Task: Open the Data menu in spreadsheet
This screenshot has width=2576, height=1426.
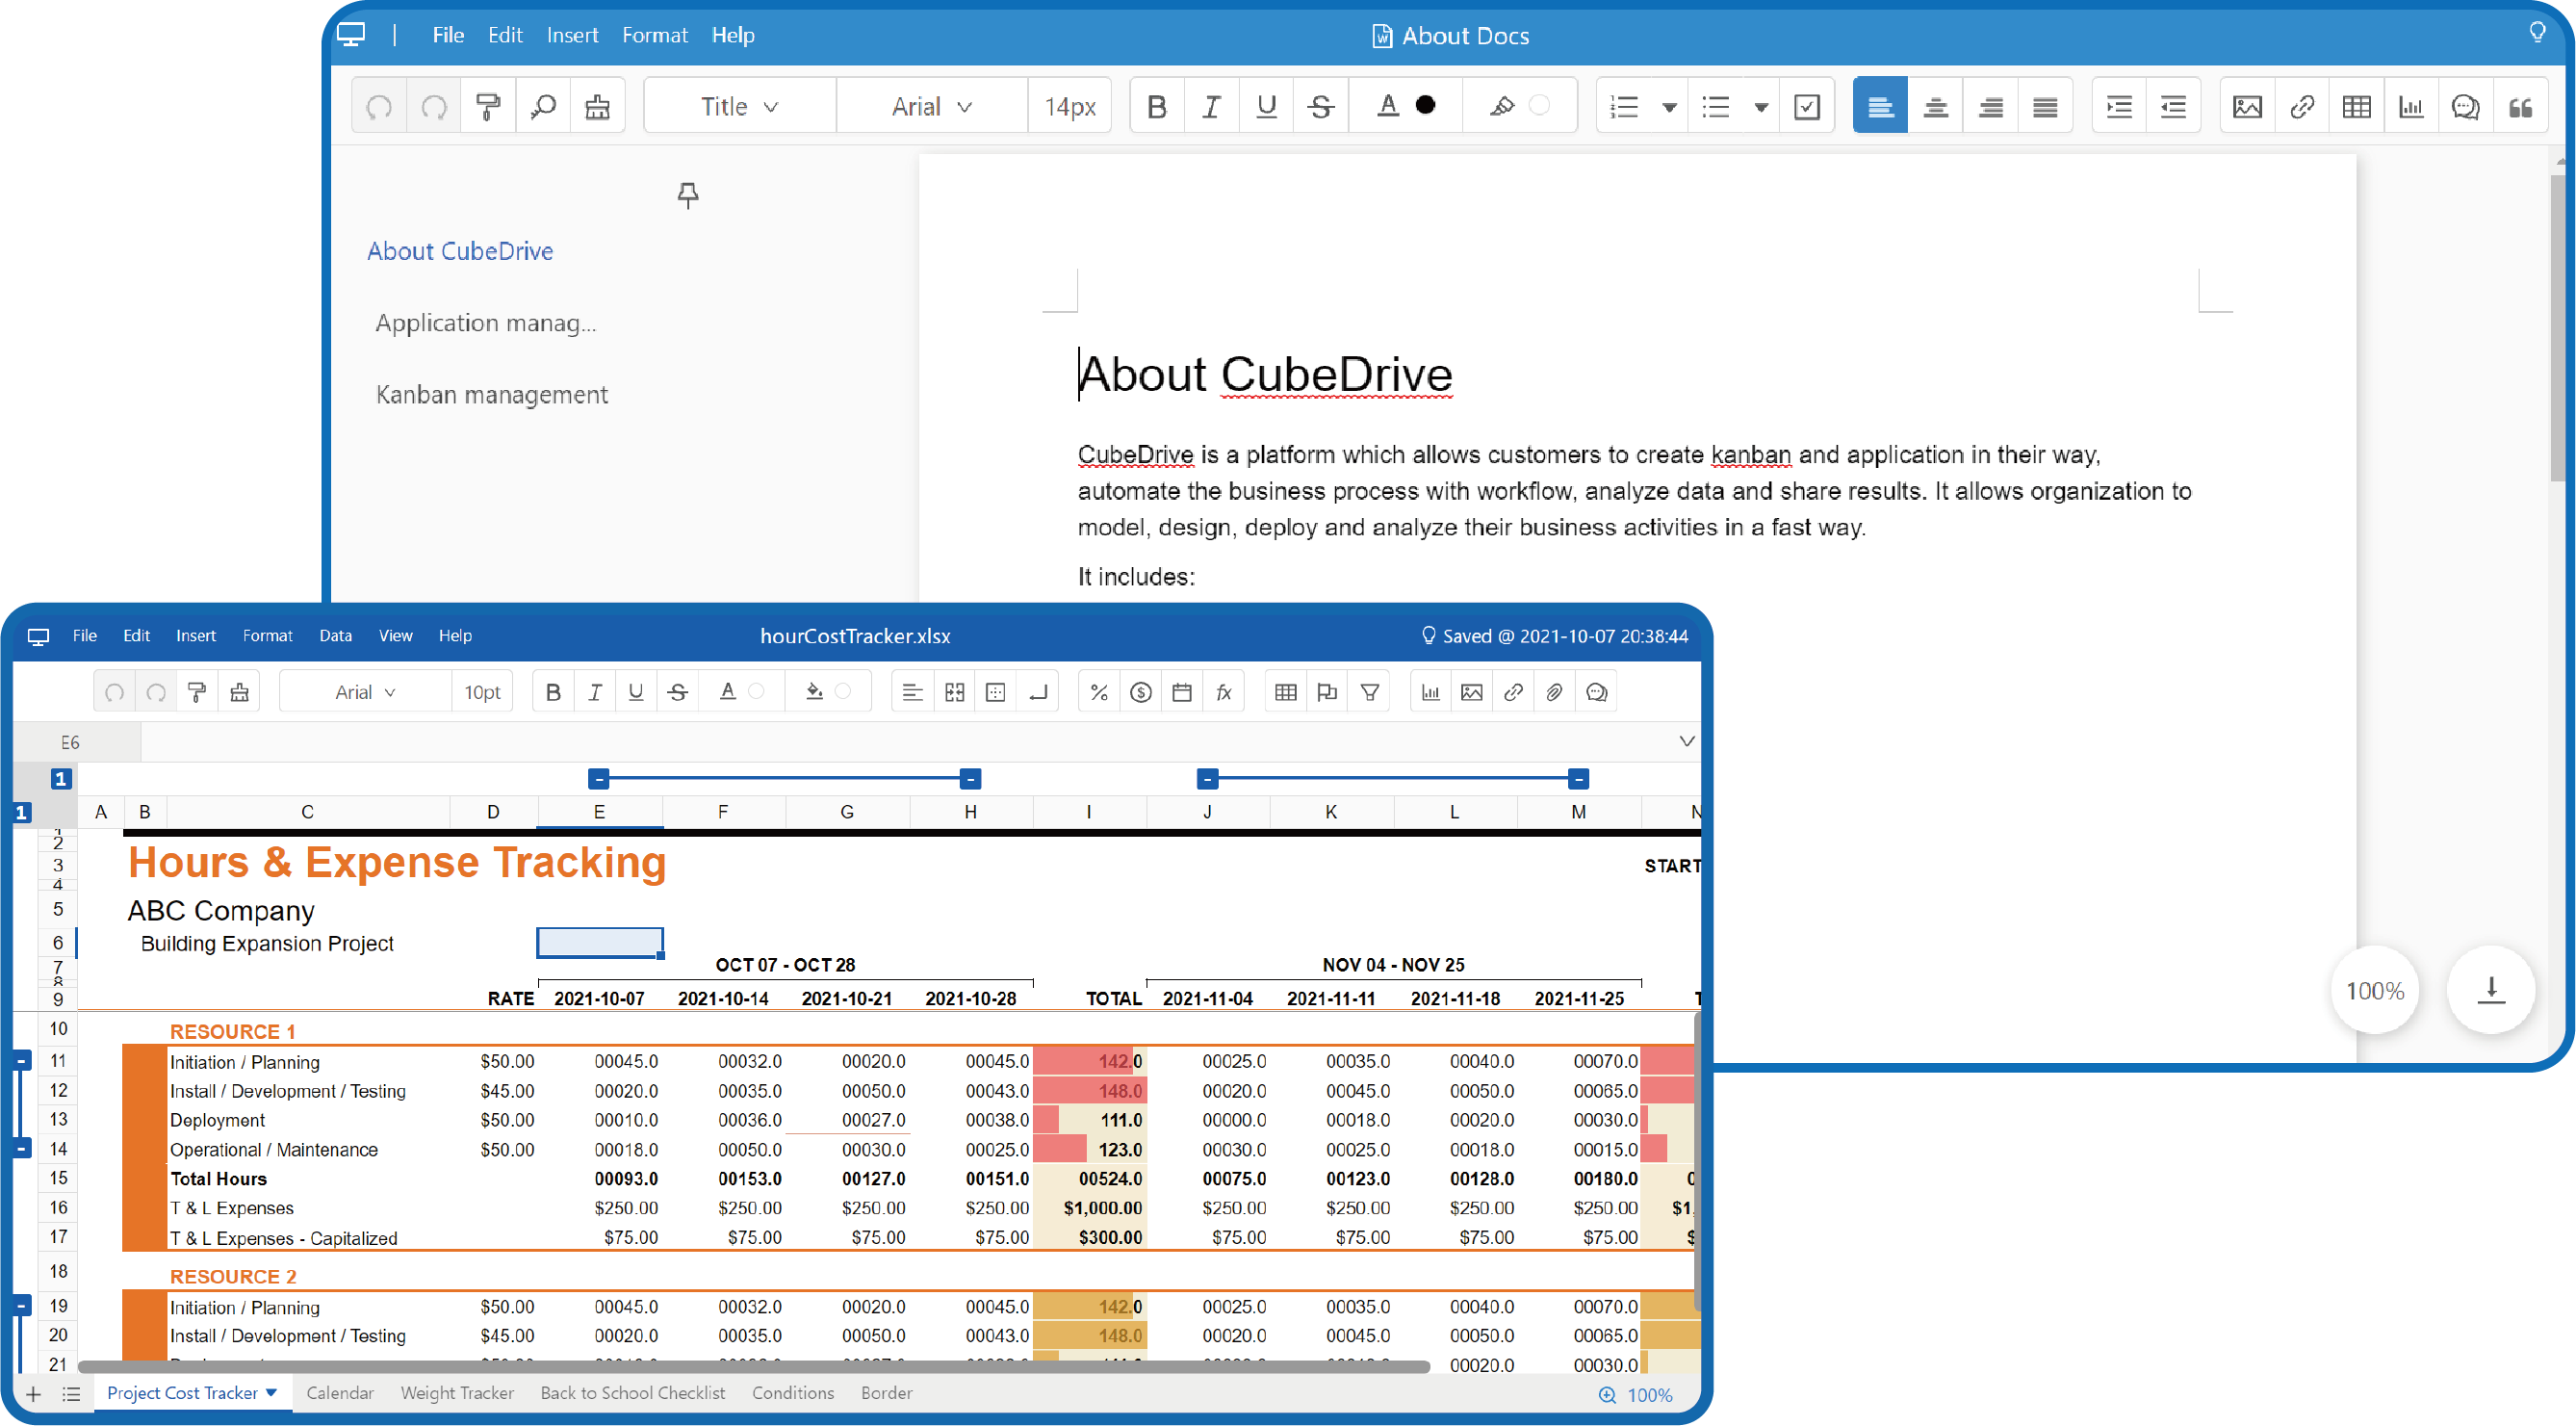Action: [335, 636]
